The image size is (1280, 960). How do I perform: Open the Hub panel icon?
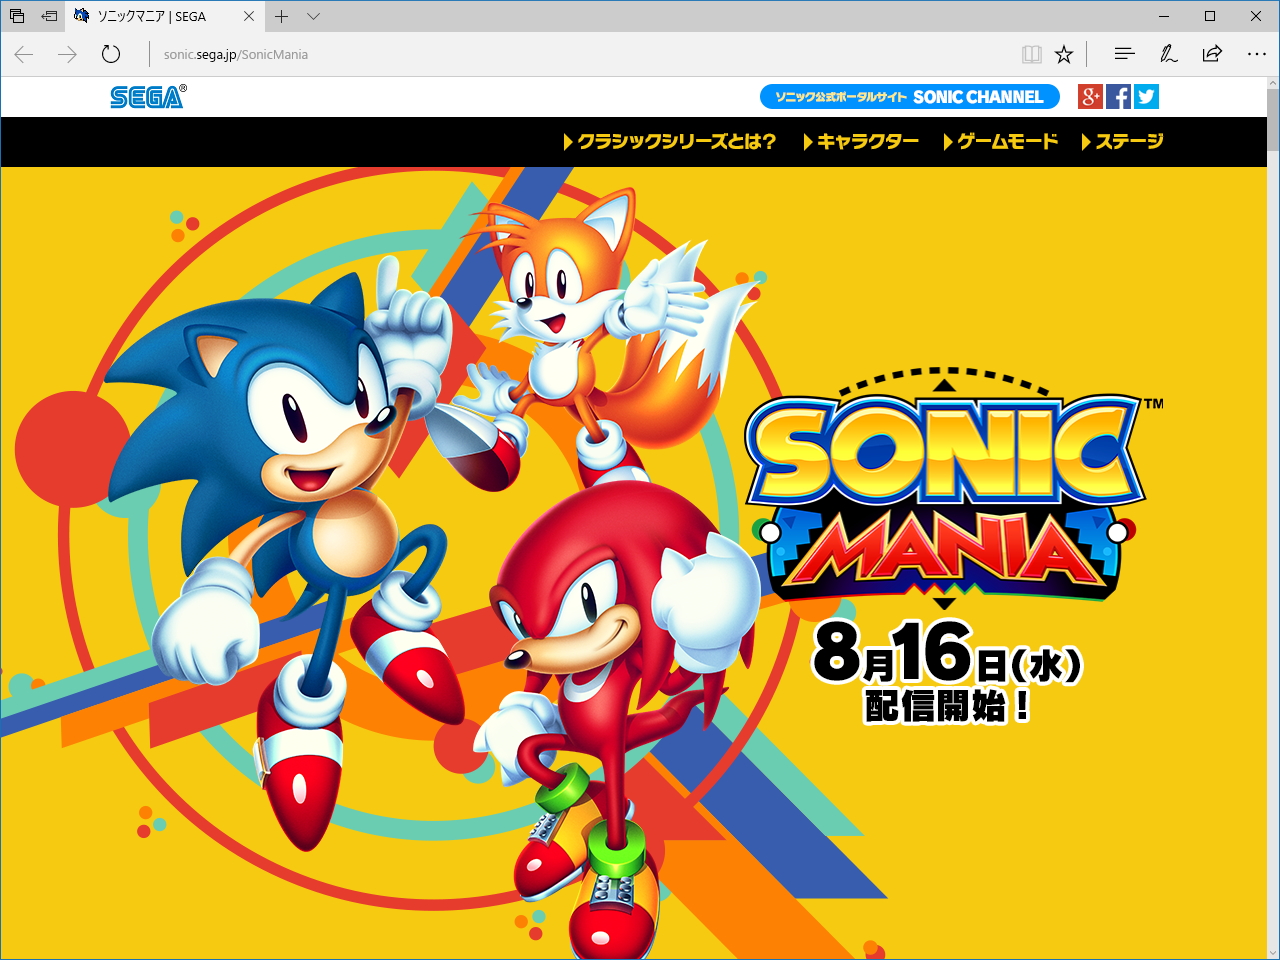(x=1124, y=54)
